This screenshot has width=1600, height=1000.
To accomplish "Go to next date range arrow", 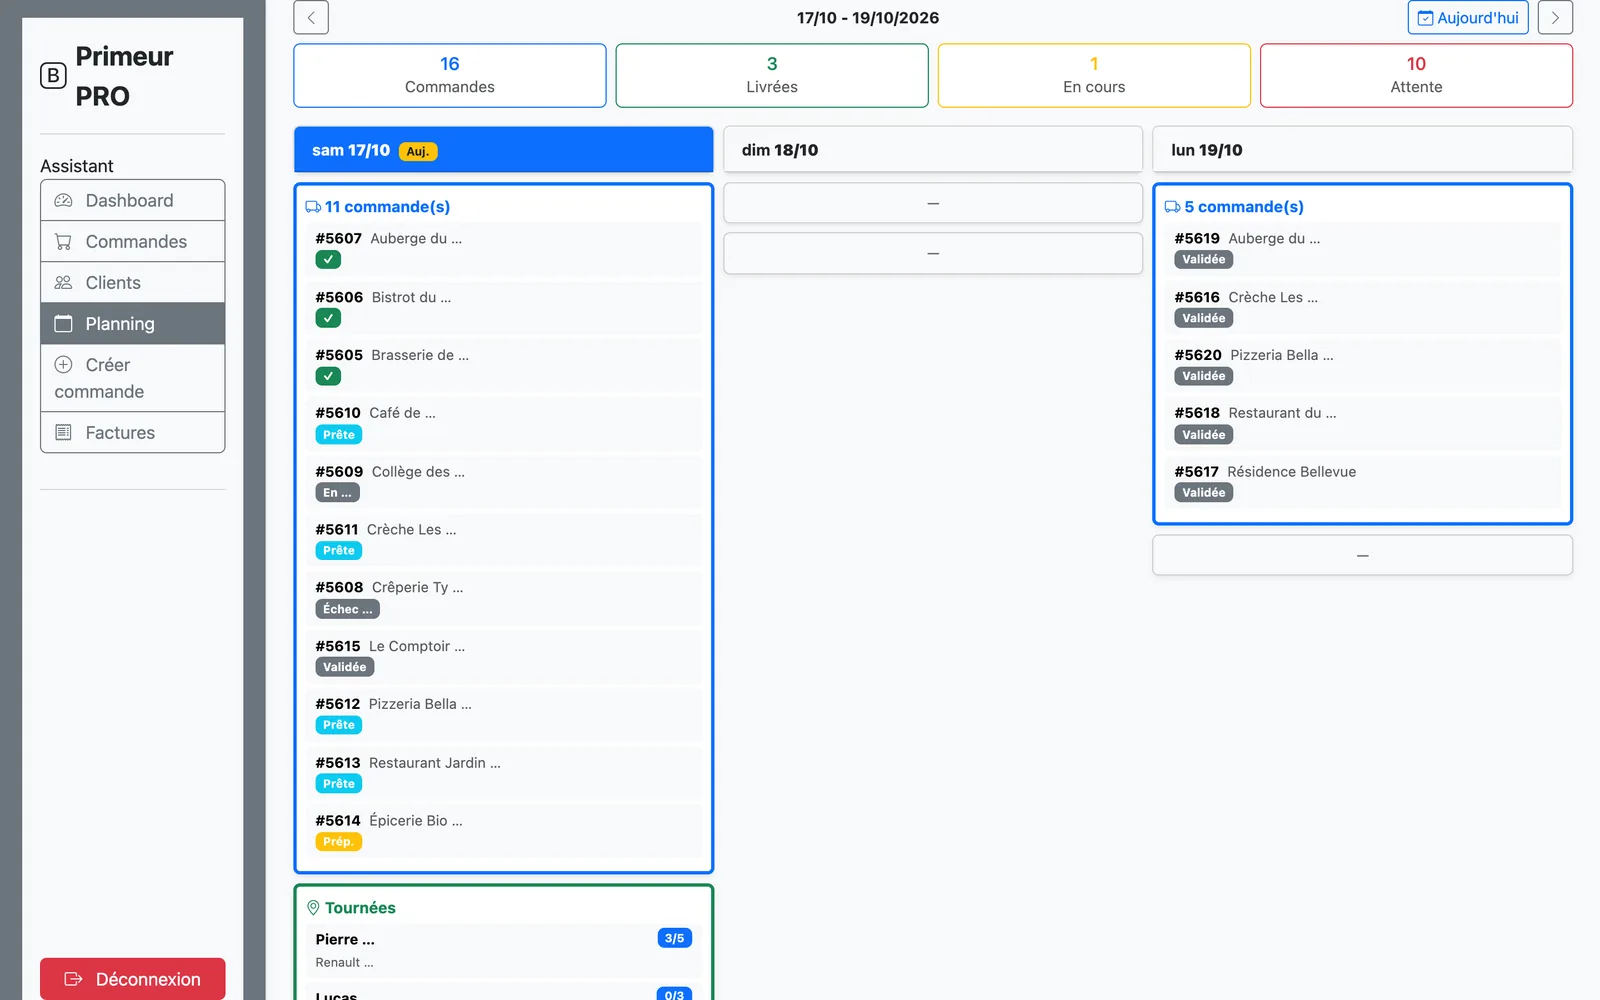I will point(1555,17).
